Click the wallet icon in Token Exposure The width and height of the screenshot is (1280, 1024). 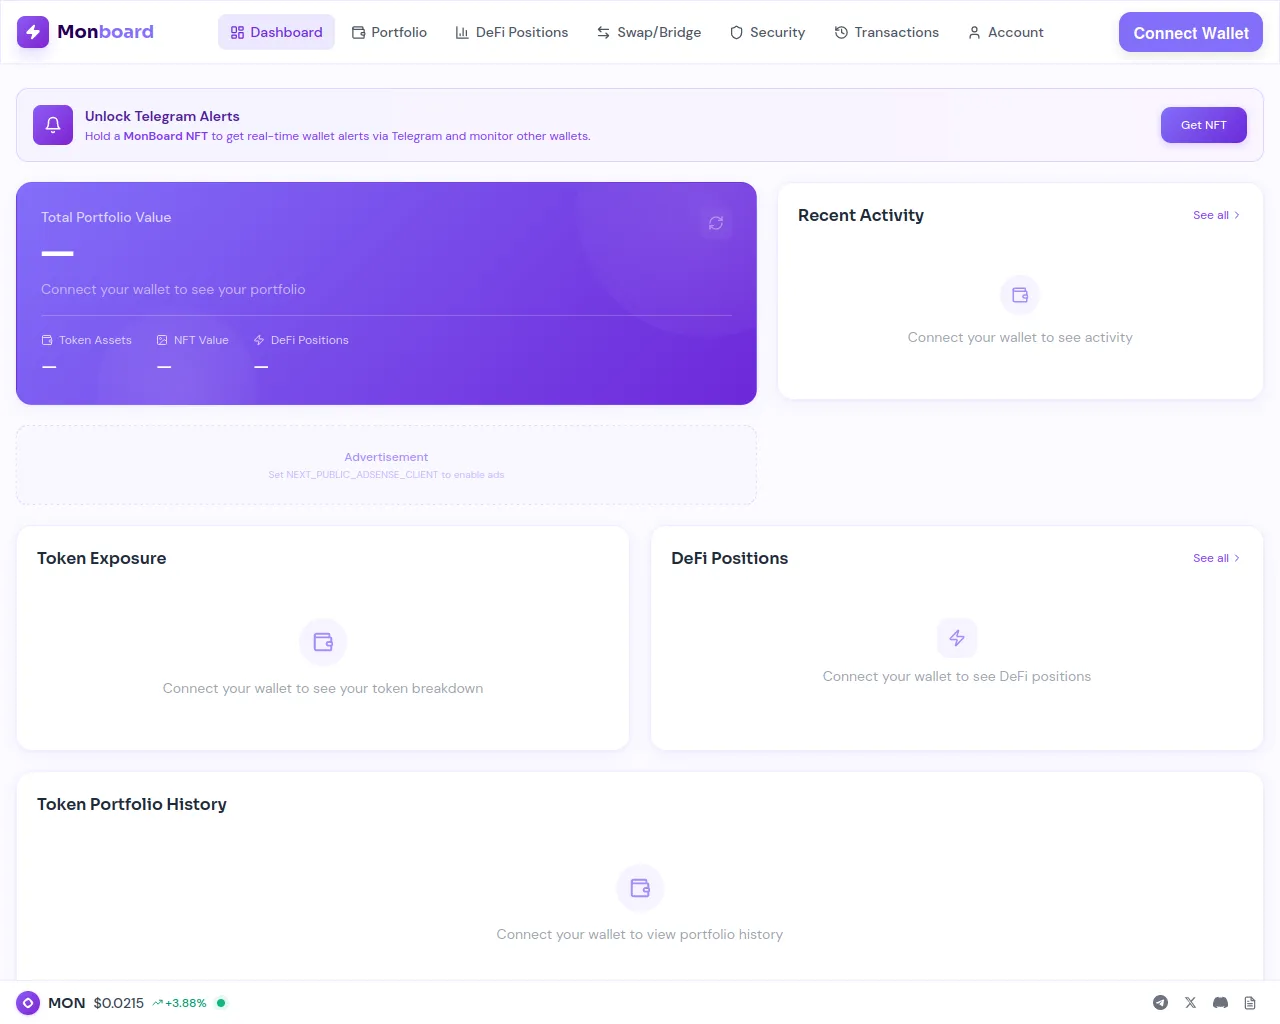(323, 642)
